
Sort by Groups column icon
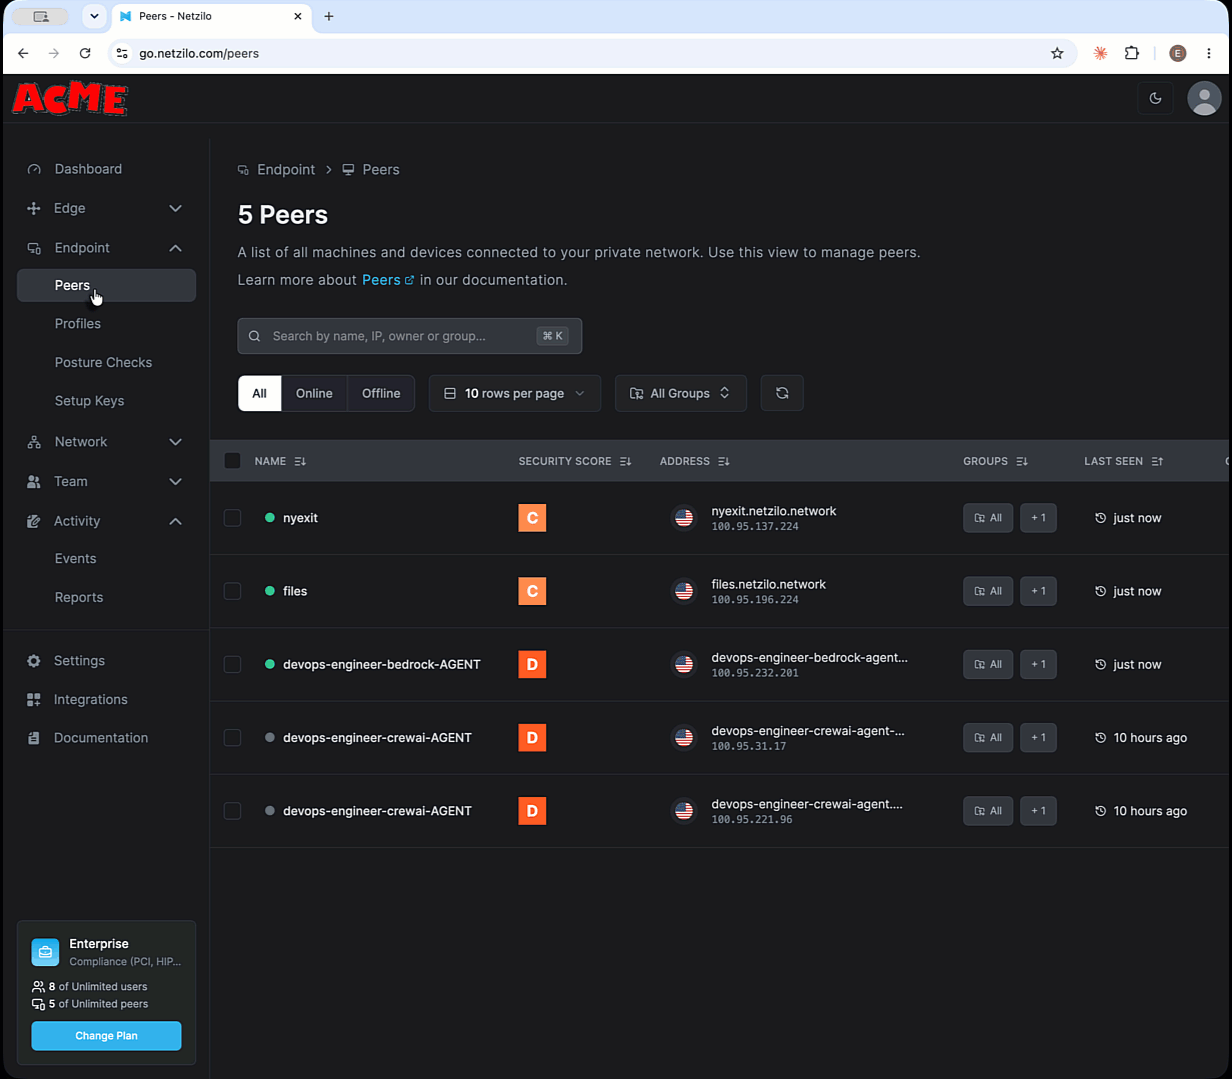coord(1021,461)
